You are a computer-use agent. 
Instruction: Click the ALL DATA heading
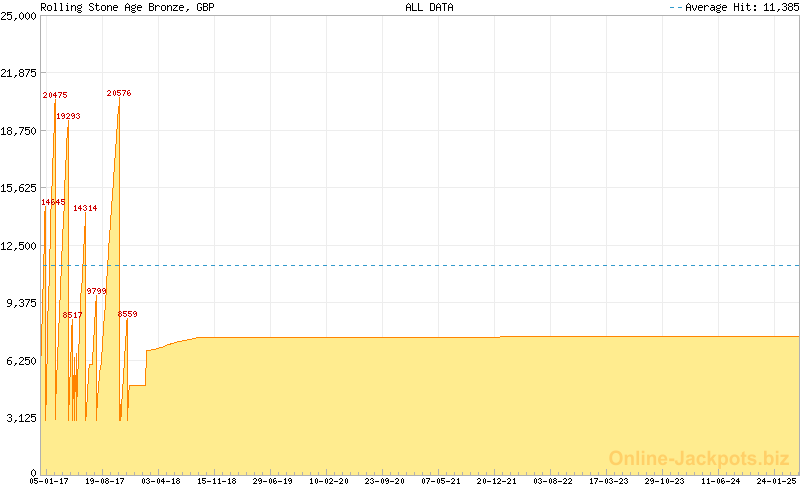tap(429, 7)
